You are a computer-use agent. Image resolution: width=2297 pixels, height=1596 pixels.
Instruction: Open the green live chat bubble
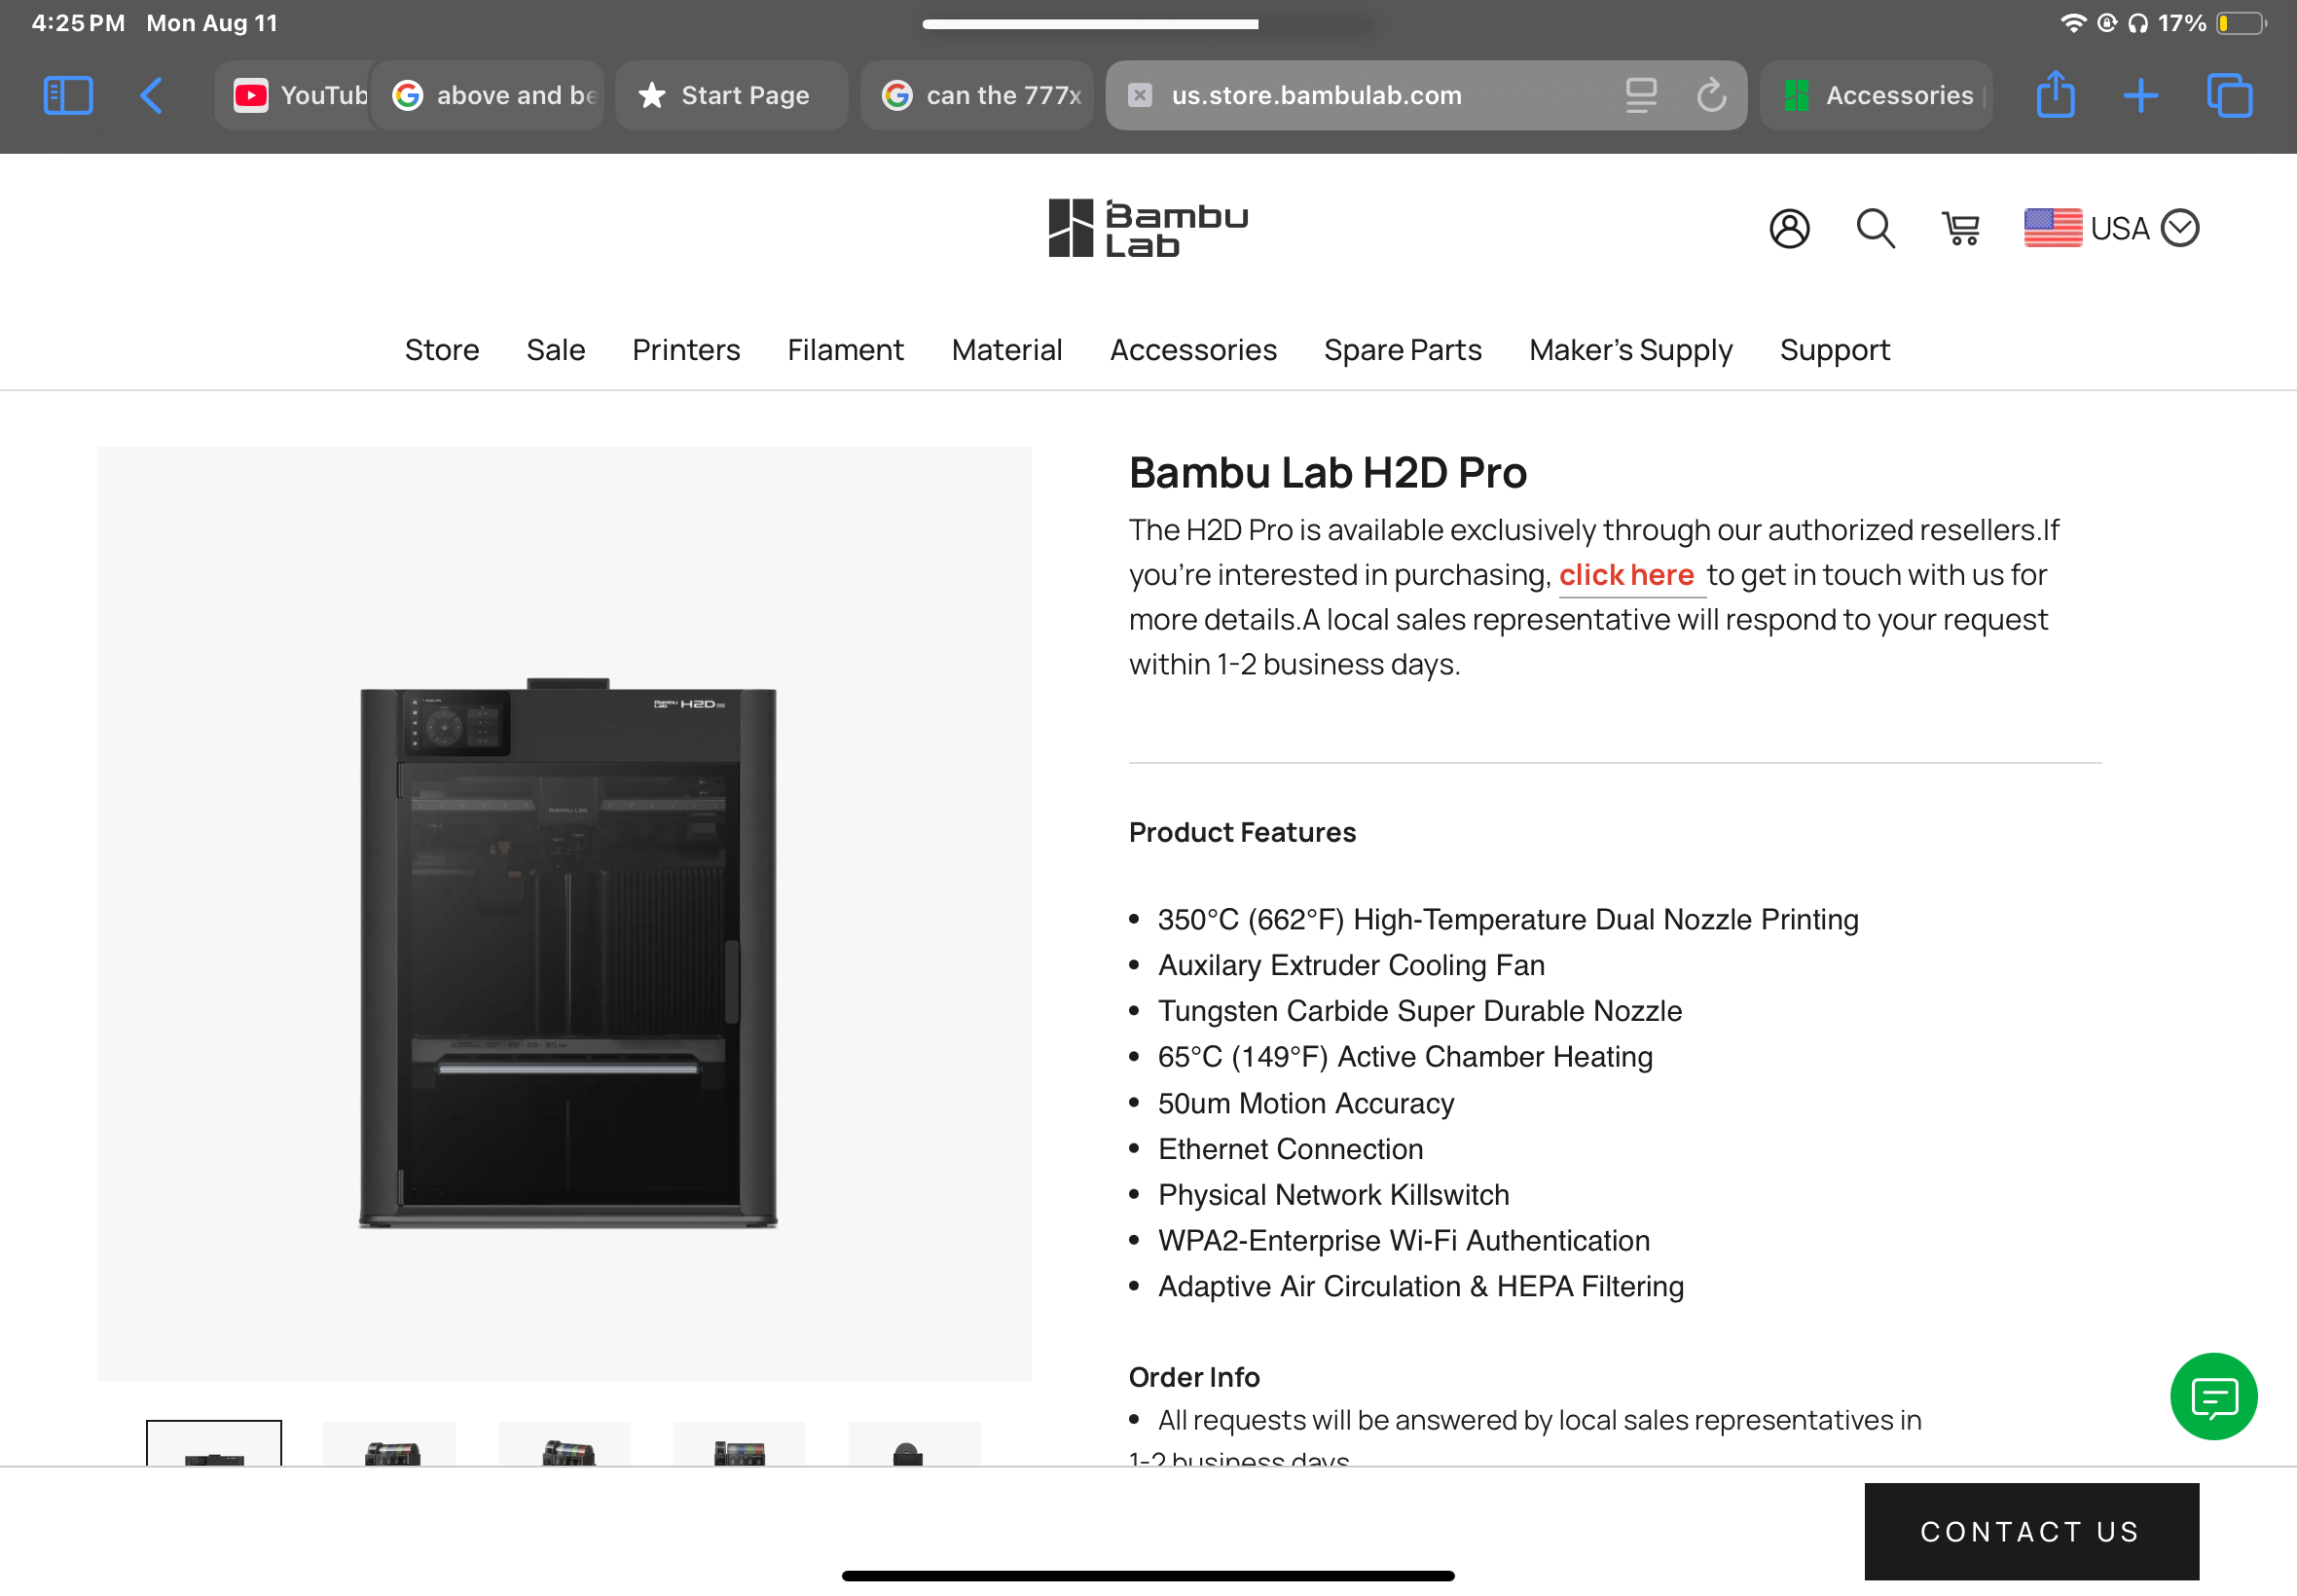pos(2213,1396)
